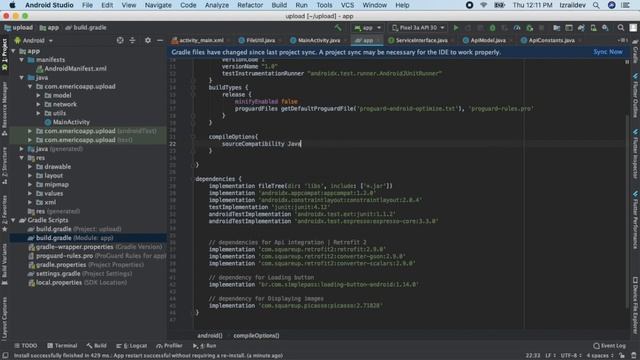Click the Sync Now link
The height and width of the screenshot is (360, 640).
tap(608, 52)
